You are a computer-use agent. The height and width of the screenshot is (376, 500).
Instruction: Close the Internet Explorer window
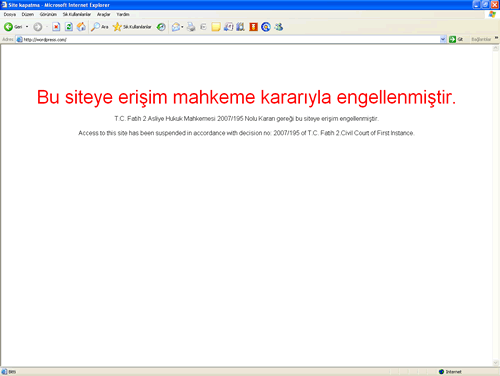tap(495, 5)
